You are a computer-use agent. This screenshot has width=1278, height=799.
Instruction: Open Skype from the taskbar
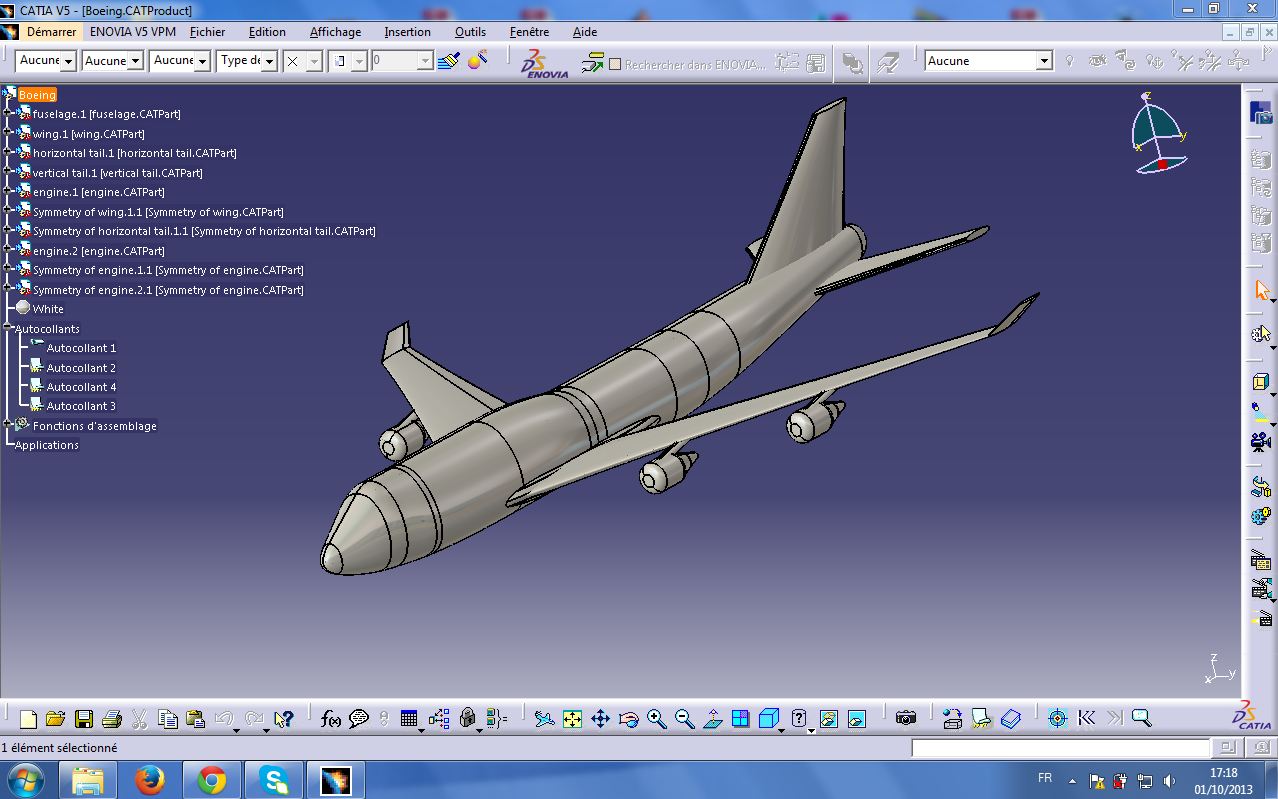pyautogui.click(x=273, y=780)
